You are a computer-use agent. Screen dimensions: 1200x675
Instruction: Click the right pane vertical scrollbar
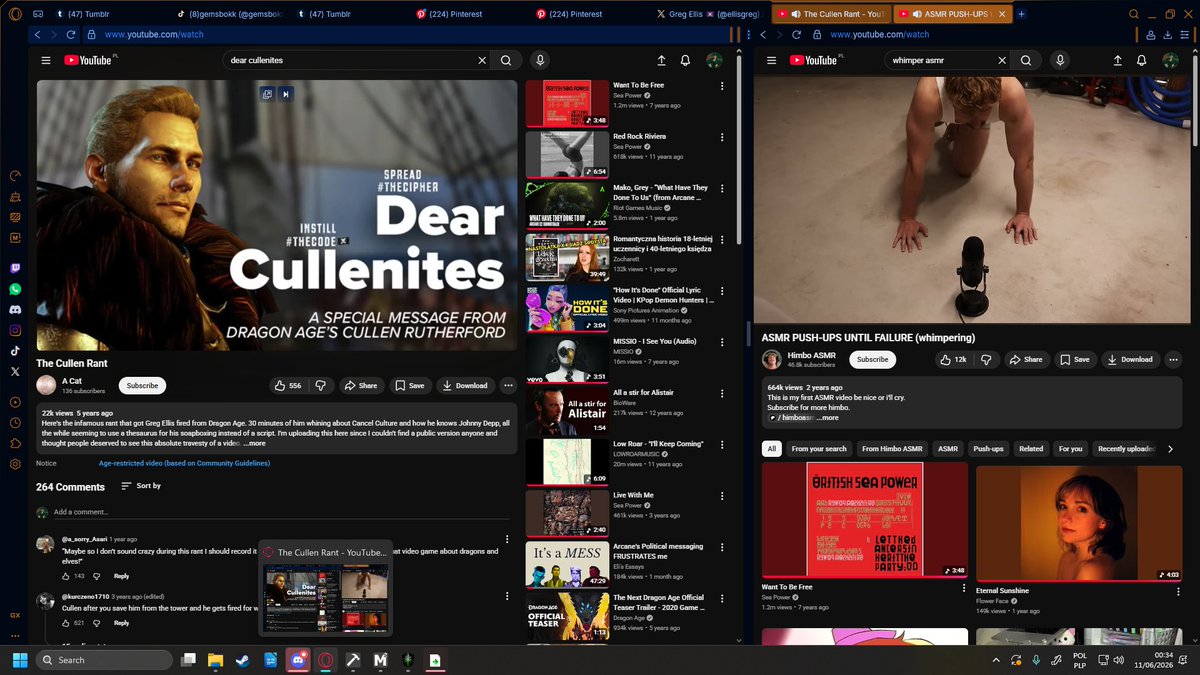point(1197,100)
